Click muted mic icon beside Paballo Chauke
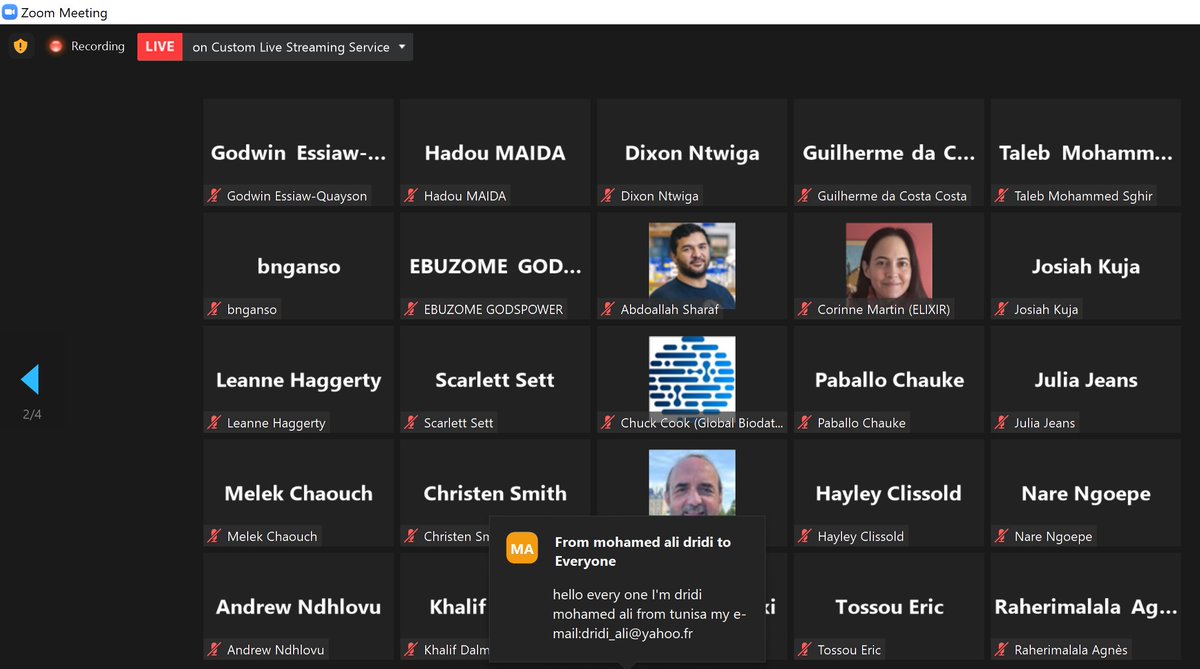Image resolution: width=1200 pixels, height=669 pixels. pos(805,423)
